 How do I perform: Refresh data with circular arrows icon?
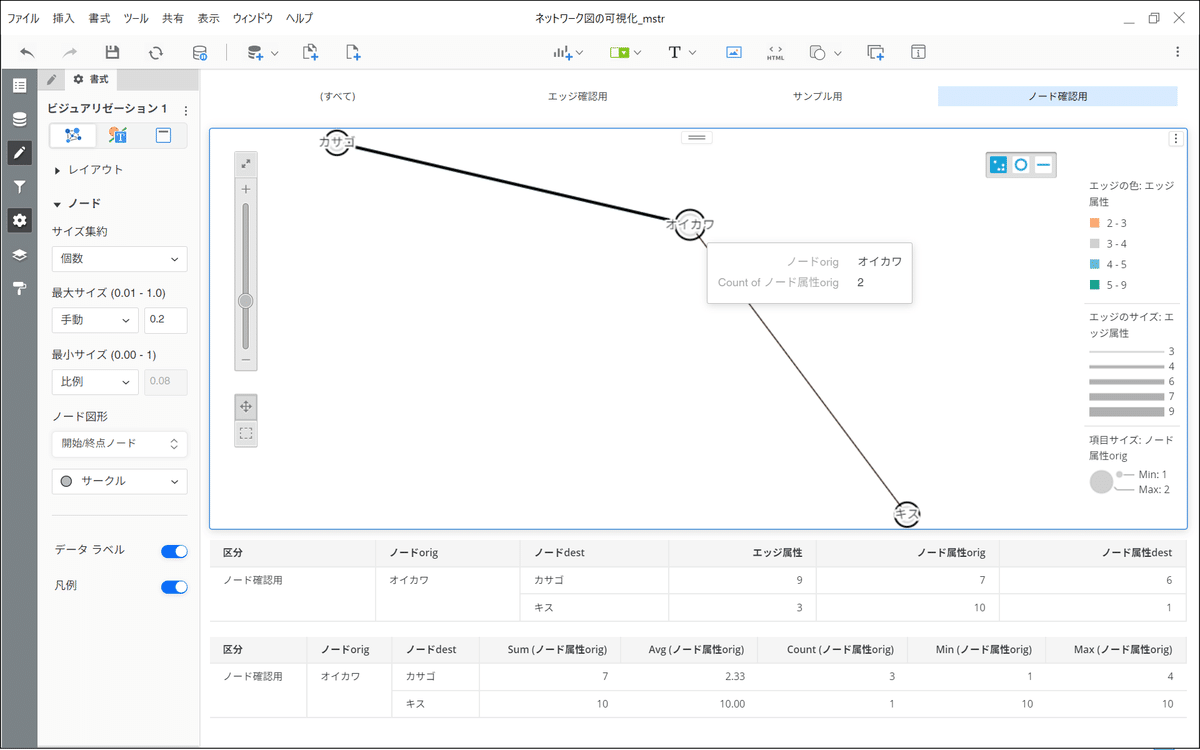(x=156, y=52)
